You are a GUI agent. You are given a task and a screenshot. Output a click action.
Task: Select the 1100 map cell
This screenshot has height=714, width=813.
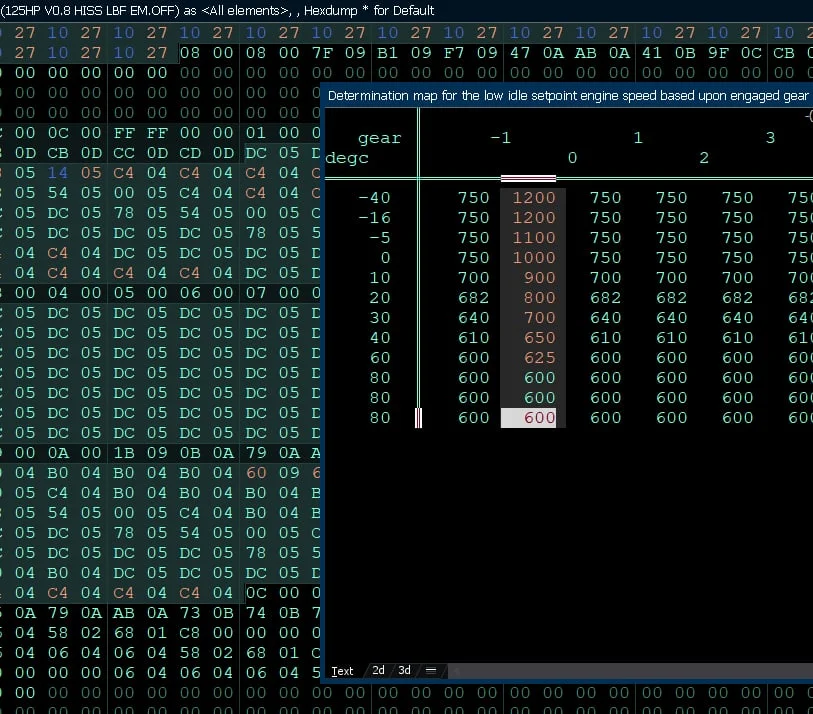[534, 238]
